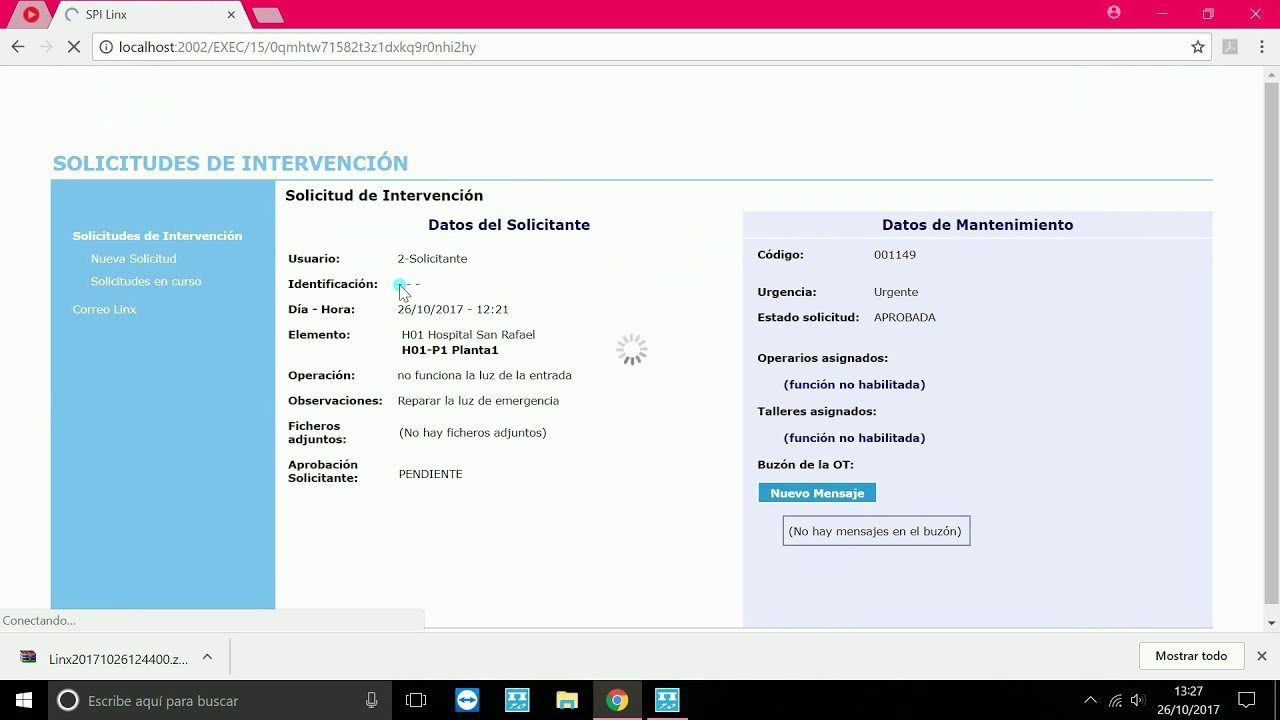
Task: Click the SOLICITUDES DE INTERVENCIÓN heading
Action: [230, 164]
